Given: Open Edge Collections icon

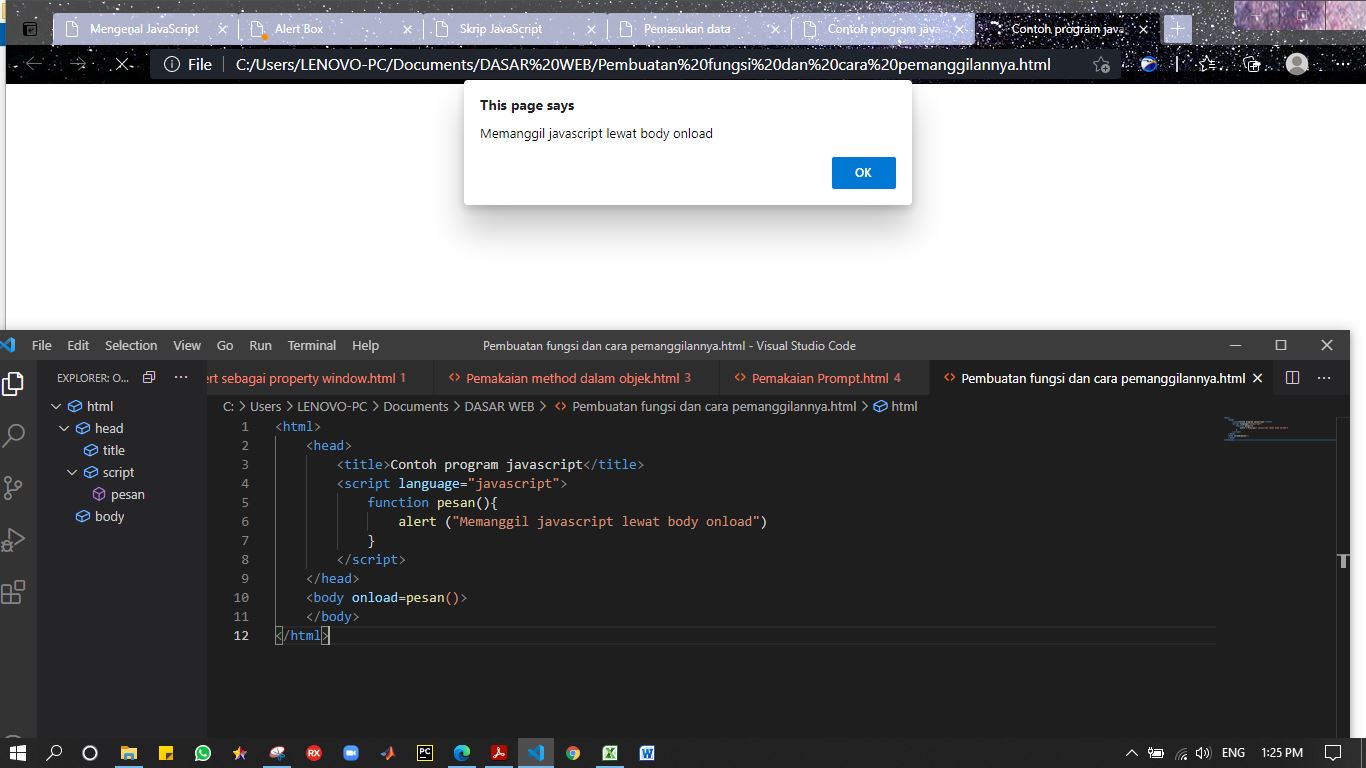Looking at the screenshot, I should [1252, 64].
